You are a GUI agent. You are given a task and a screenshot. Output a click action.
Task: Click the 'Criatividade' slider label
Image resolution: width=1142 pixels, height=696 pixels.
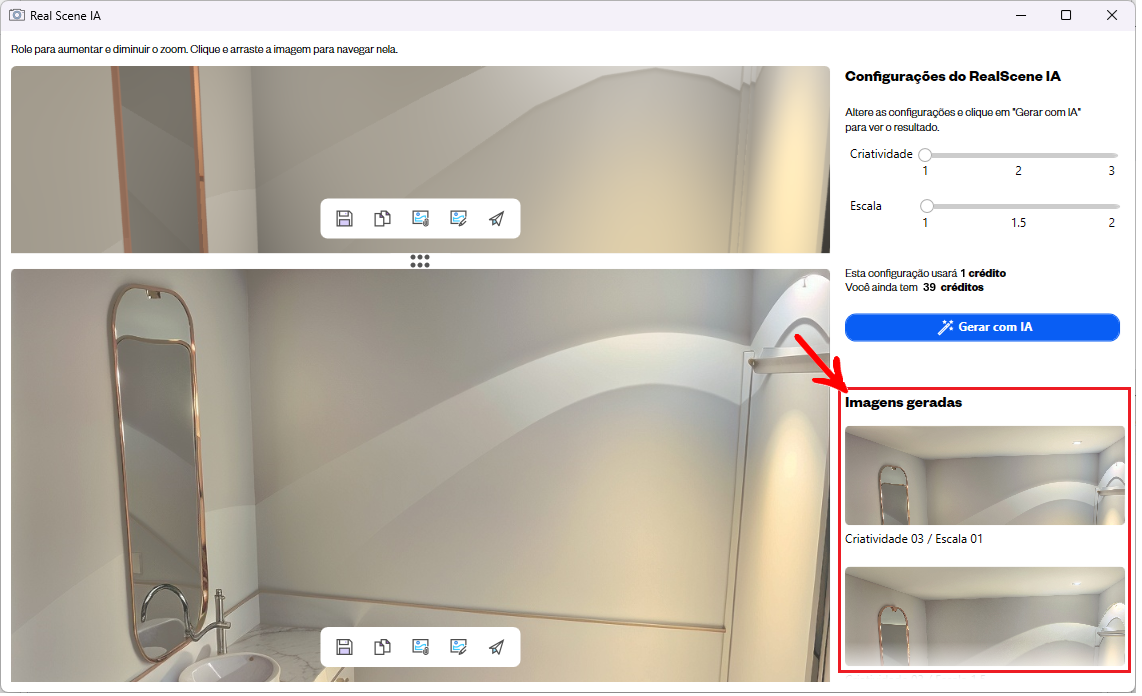pyautogui.click(x=881, y=154)
